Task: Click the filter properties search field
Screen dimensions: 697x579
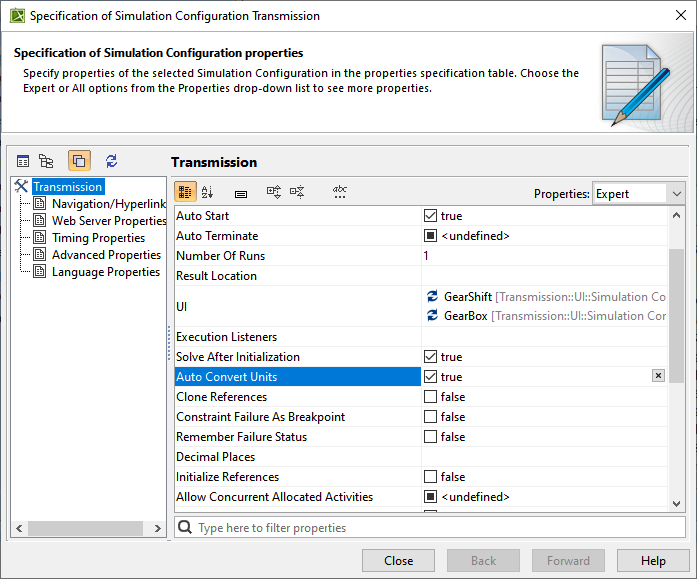Action: 430,527
